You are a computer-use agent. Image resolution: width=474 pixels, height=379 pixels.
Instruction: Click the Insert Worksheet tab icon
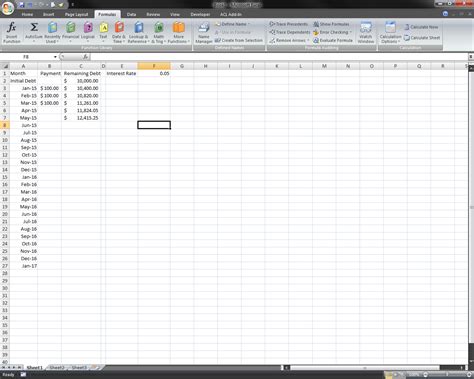click(x=95, y=367)
